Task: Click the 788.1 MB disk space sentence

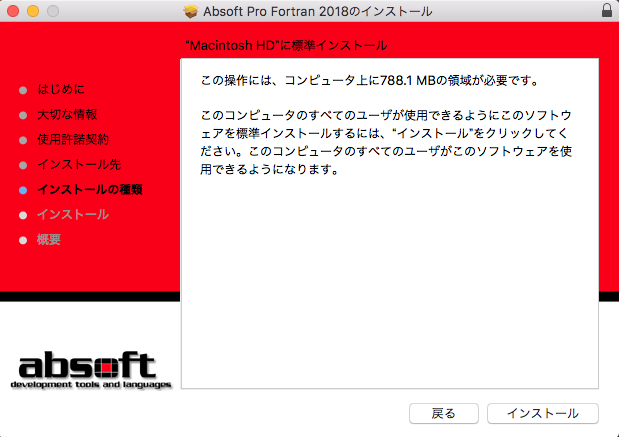Action: point(370,81)
